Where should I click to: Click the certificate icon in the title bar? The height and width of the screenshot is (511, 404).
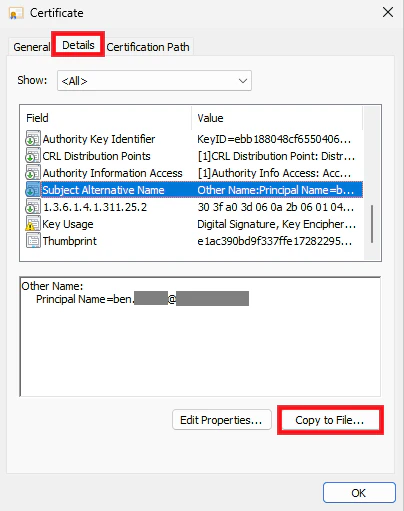point(16,13)
